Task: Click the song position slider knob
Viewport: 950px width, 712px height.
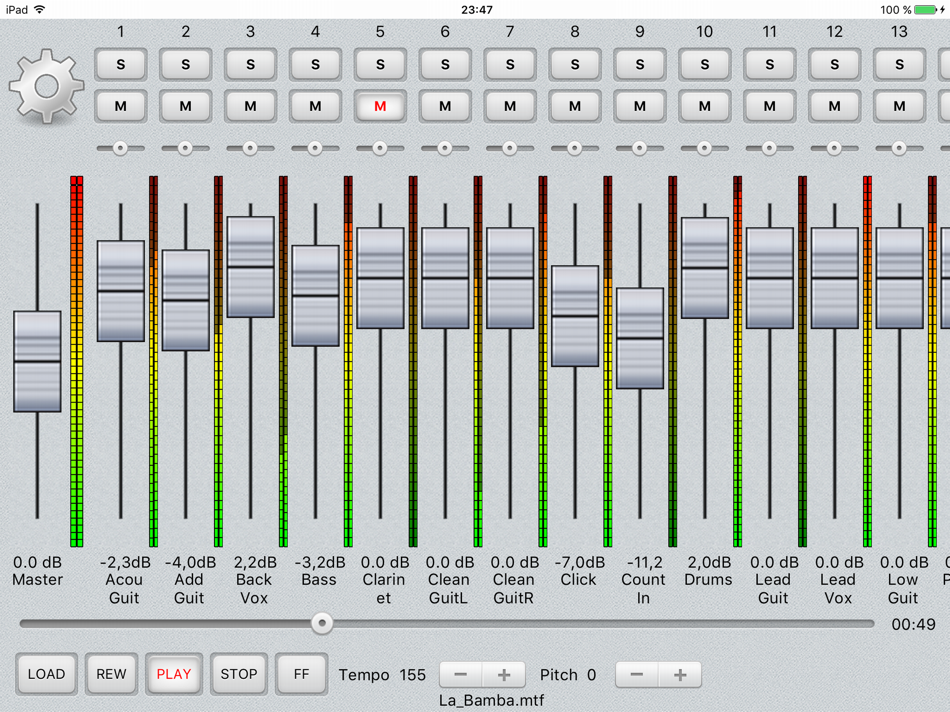Action: [x=322, y=623]
